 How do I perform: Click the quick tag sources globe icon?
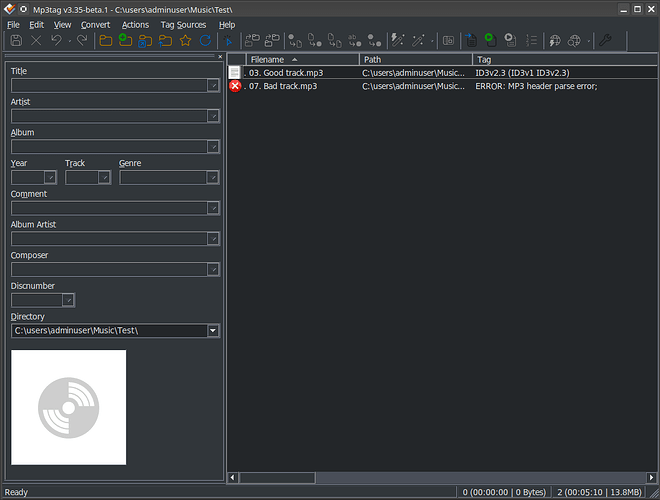tap(555, 41)
